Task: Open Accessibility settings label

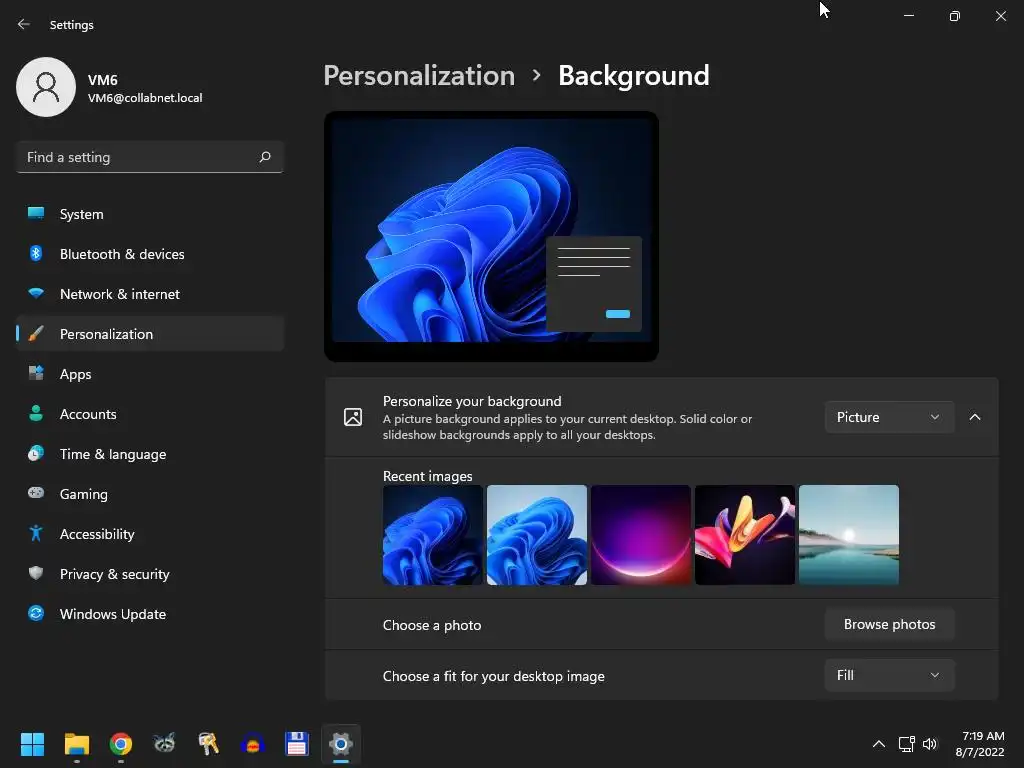Action: coord(97,534)
